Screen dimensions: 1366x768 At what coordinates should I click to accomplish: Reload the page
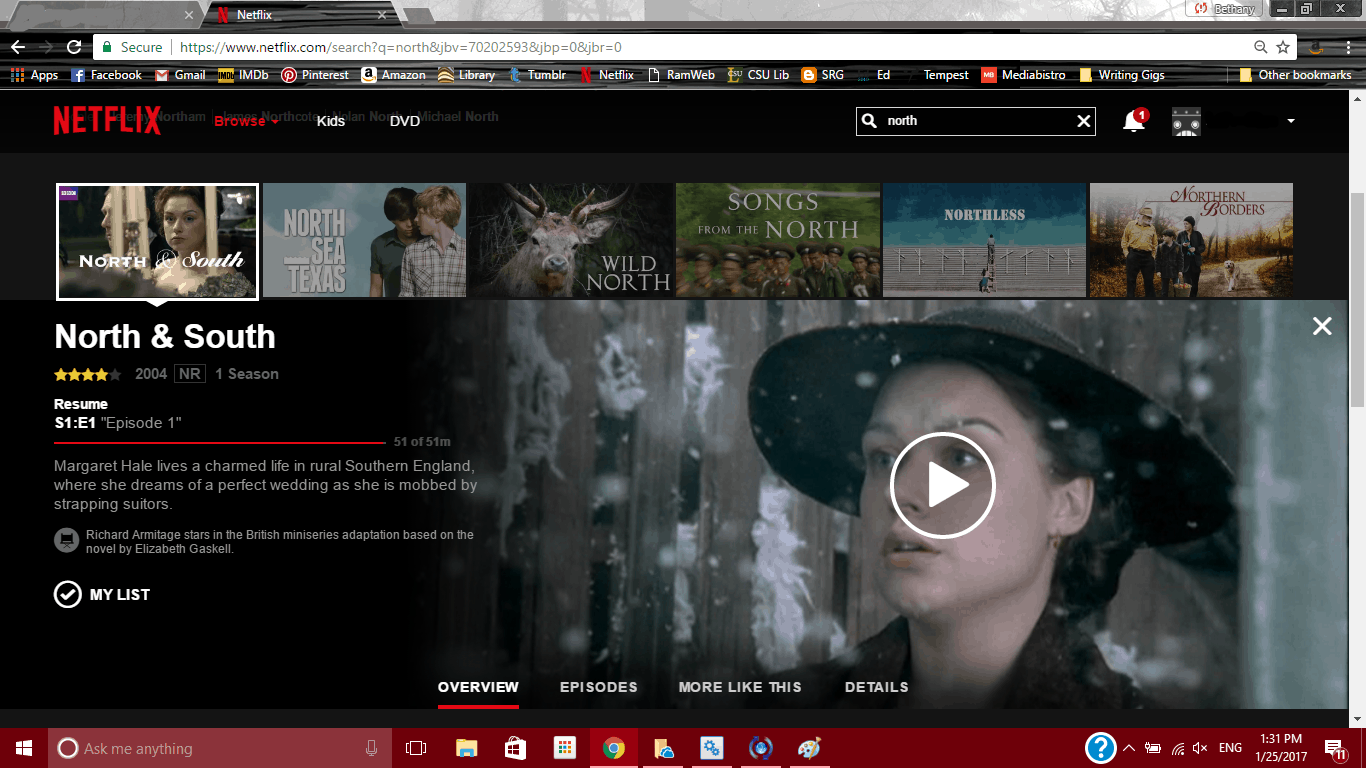pos(74,47)
